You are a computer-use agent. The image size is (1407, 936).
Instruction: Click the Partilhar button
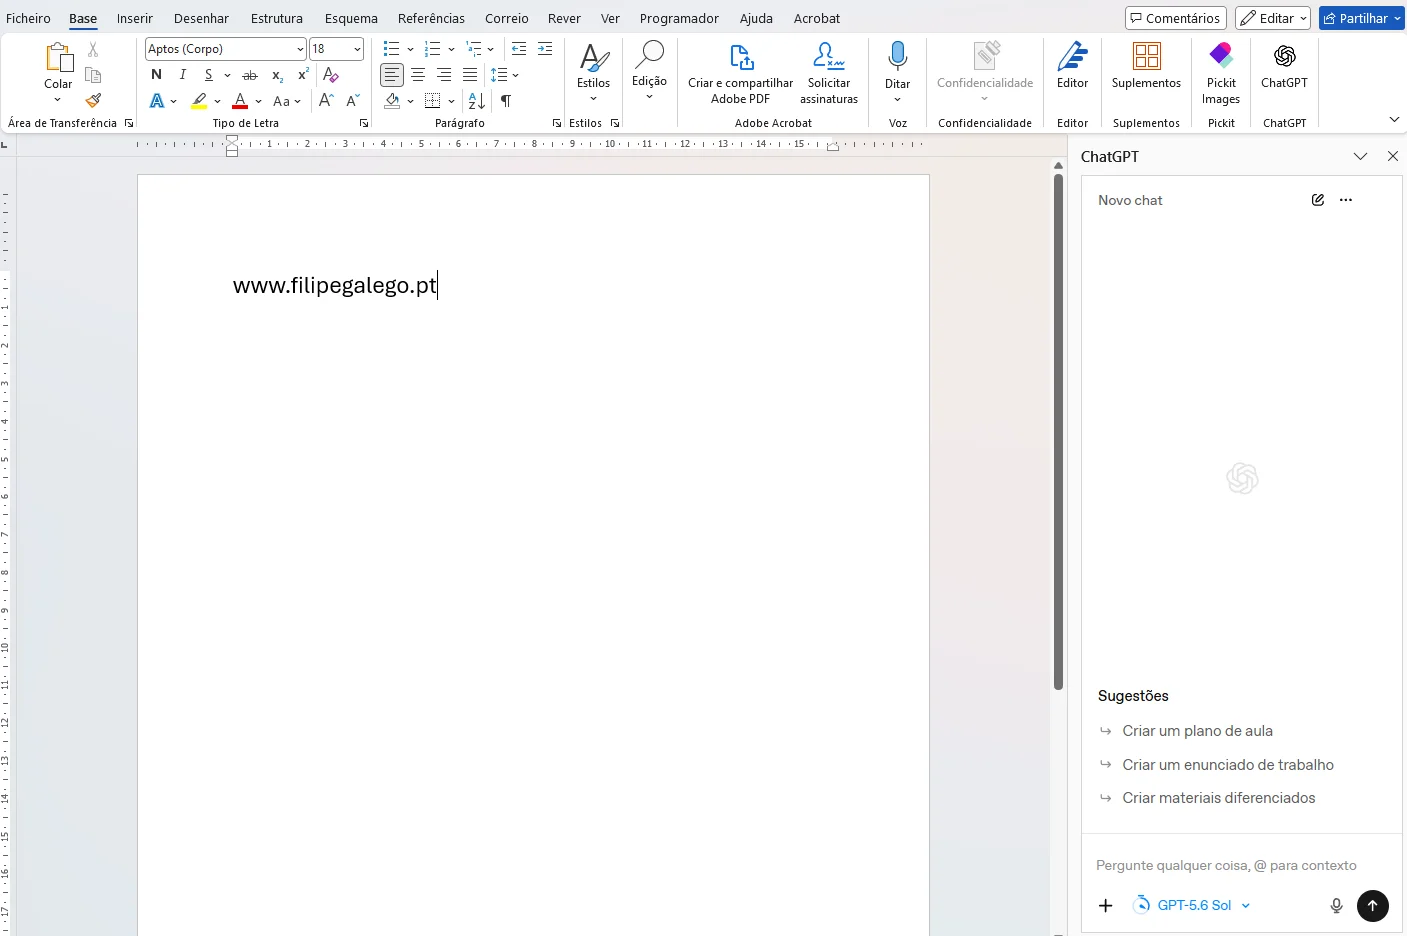[x=1361, y=18]
